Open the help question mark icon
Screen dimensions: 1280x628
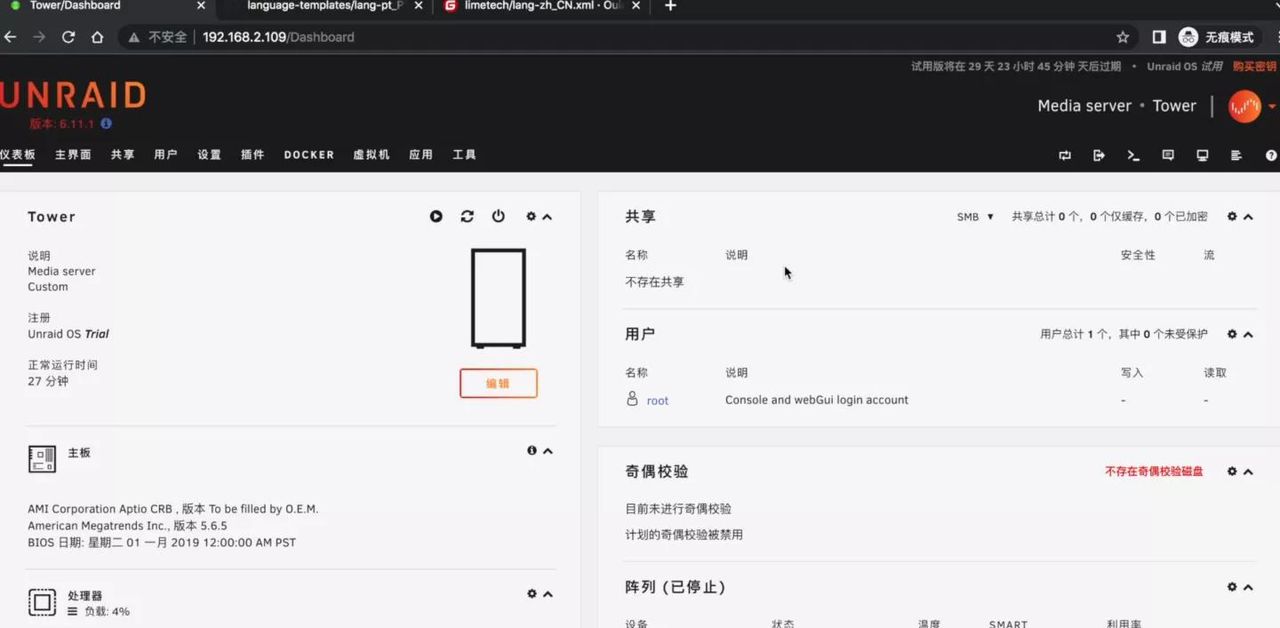coord(1271,155)
